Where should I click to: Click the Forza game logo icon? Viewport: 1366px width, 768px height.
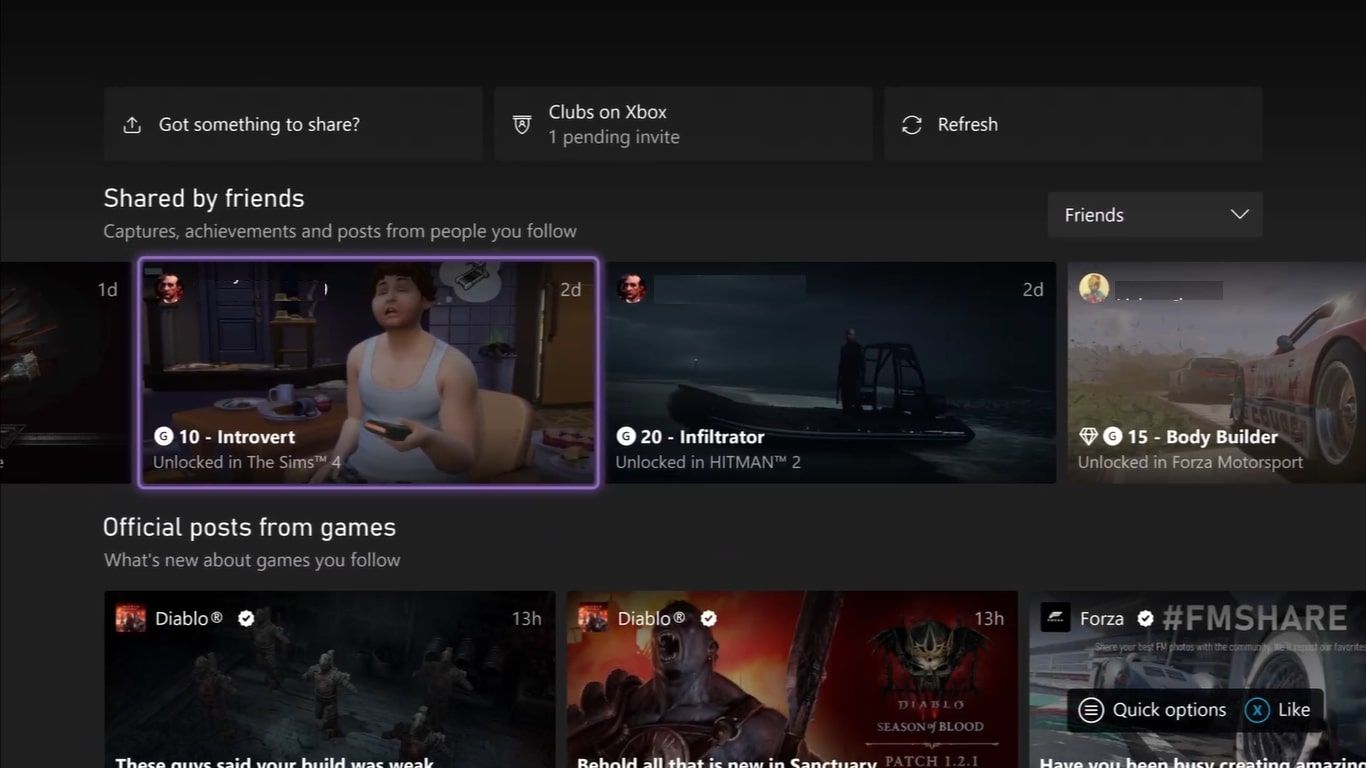1056,618
